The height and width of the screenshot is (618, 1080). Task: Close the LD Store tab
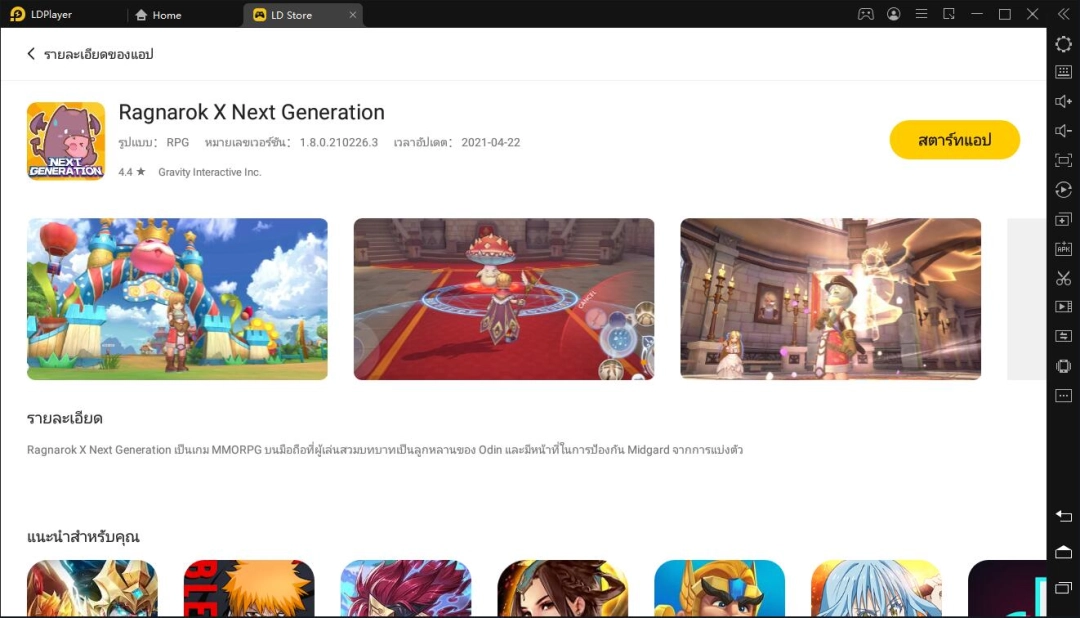pos(353,14)
